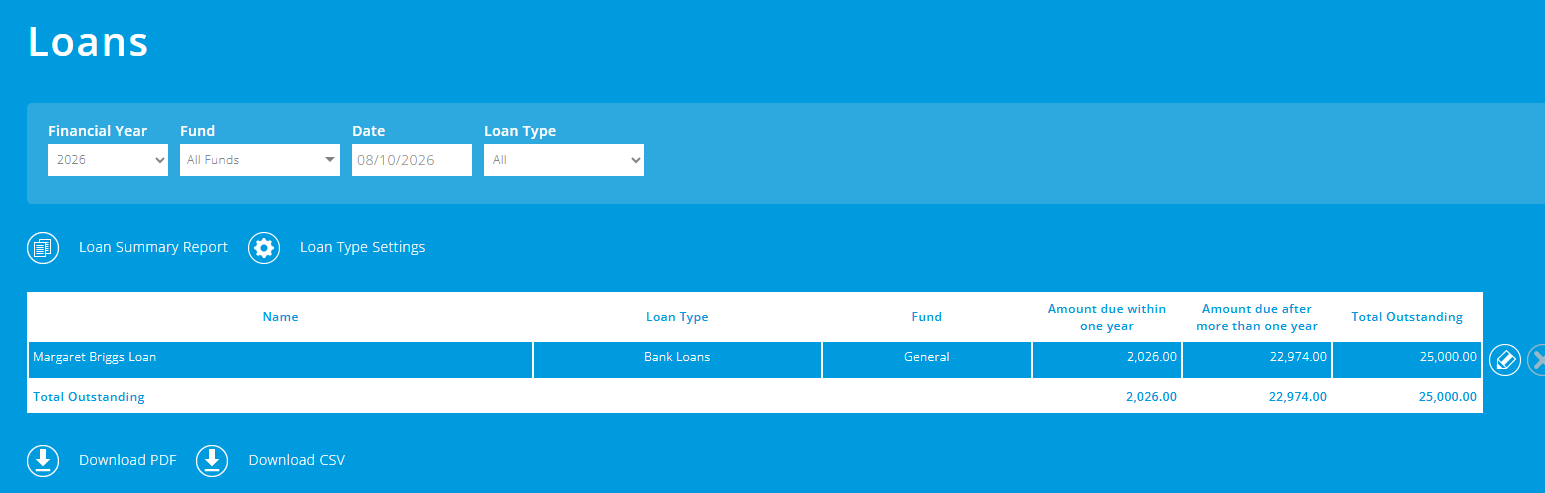Click the Loan Type Settings gear icon

(x=264, y=248)
